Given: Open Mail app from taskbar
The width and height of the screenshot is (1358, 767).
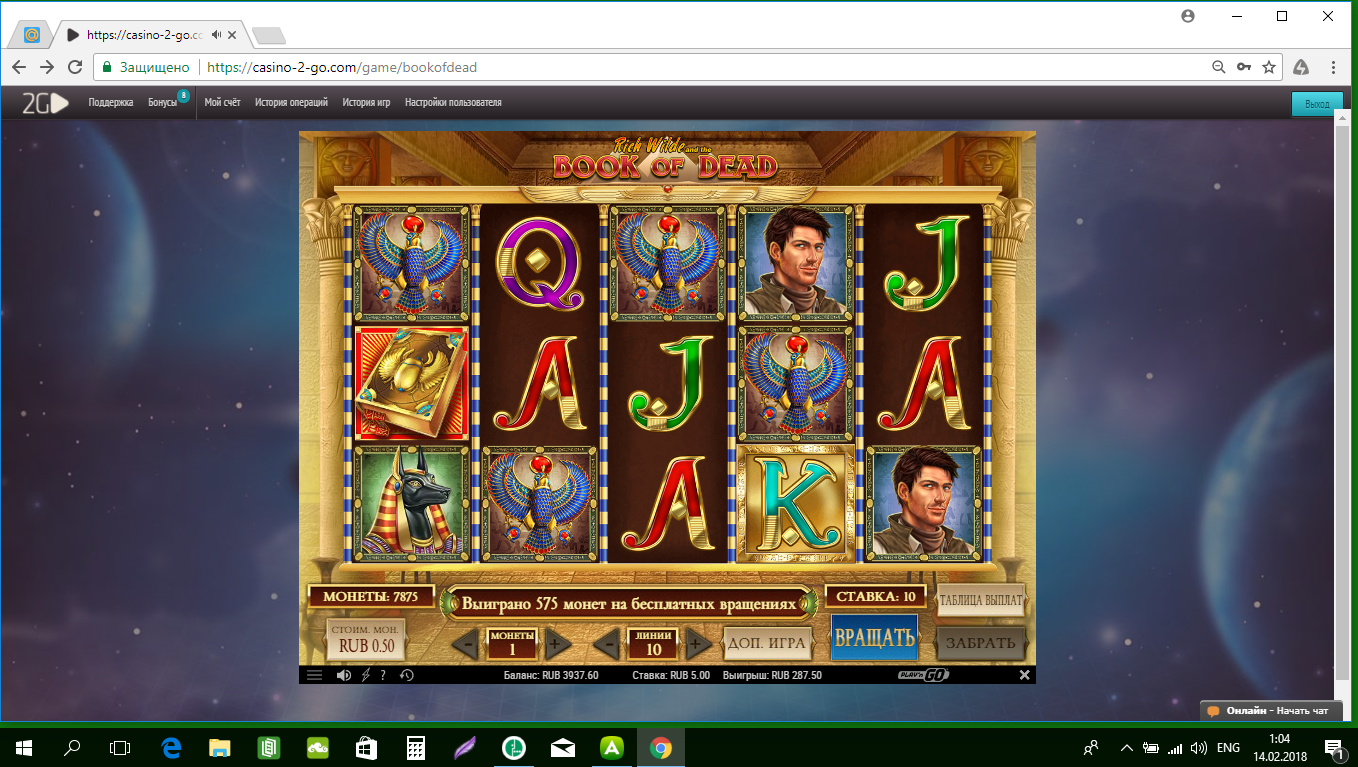Looking at the screenshot, I should click(x=563, y=746).
